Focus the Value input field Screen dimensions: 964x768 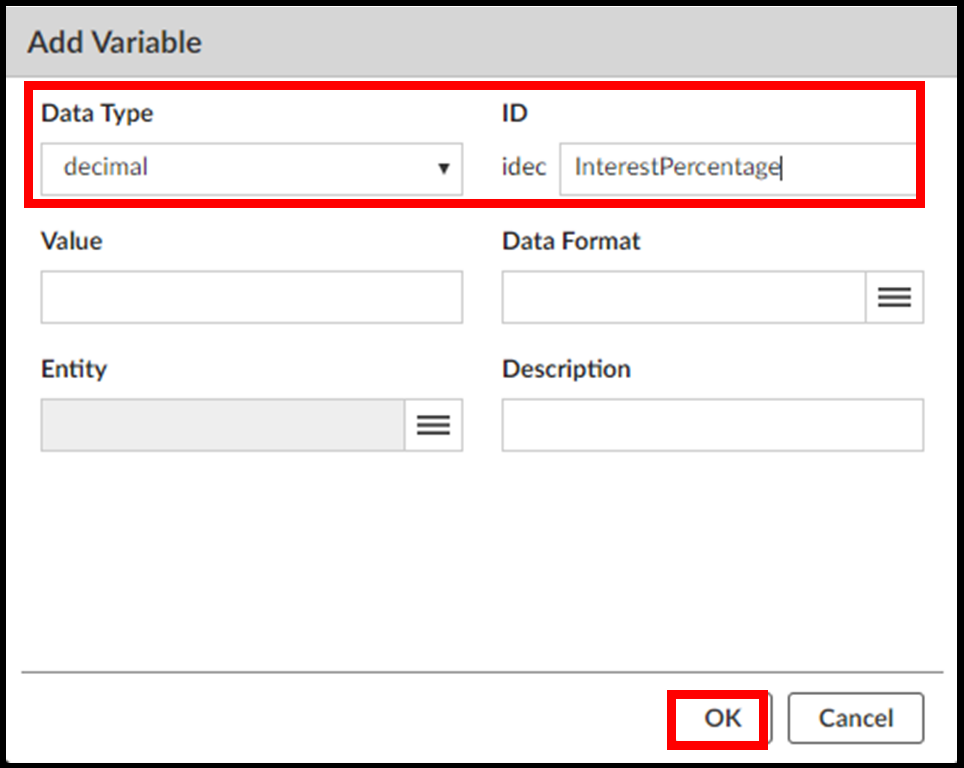251,297
